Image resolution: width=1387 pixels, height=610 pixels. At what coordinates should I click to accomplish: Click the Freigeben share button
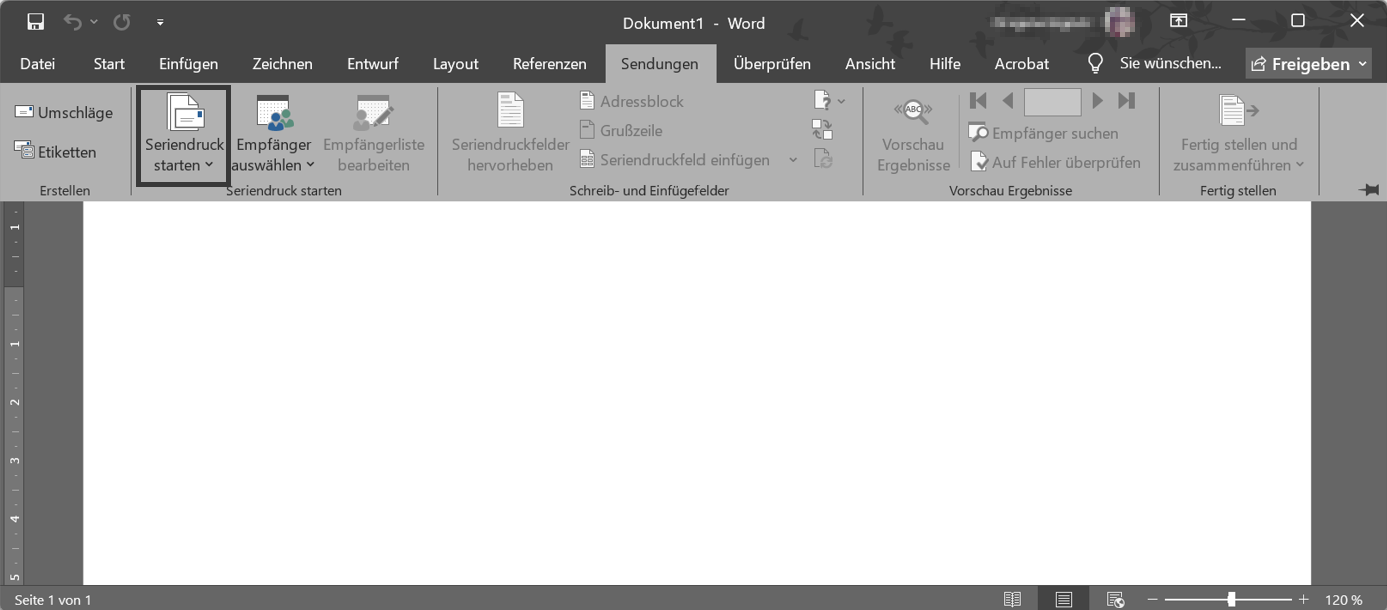point(1309,64)
